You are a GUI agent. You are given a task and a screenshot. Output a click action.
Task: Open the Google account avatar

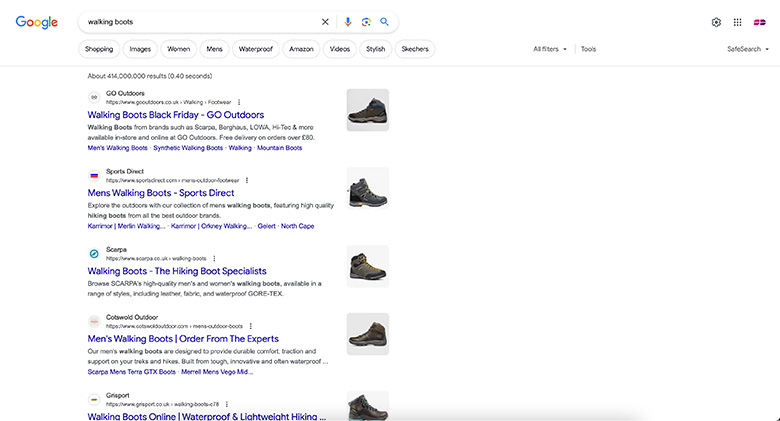pos(760,22)
